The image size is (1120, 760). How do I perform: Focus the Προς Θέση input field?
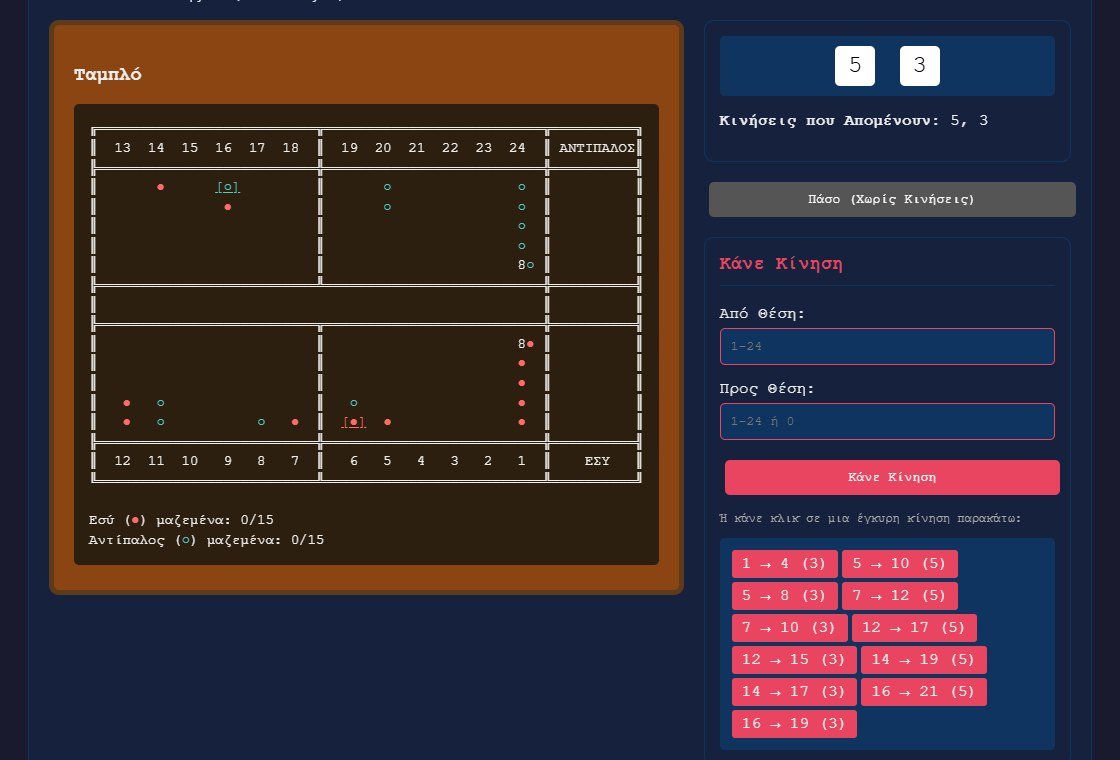[887, 421]
